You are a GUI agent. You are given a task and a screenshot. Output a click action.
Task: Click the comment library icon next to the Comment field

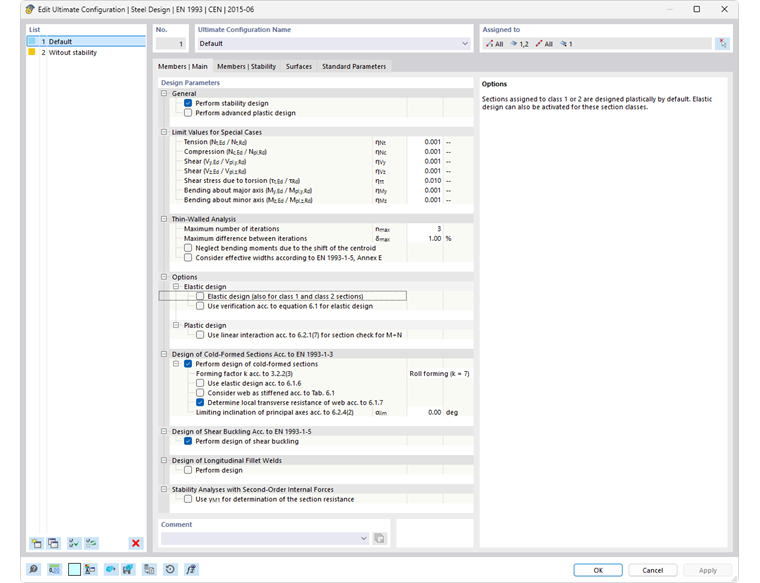point(380,538)
